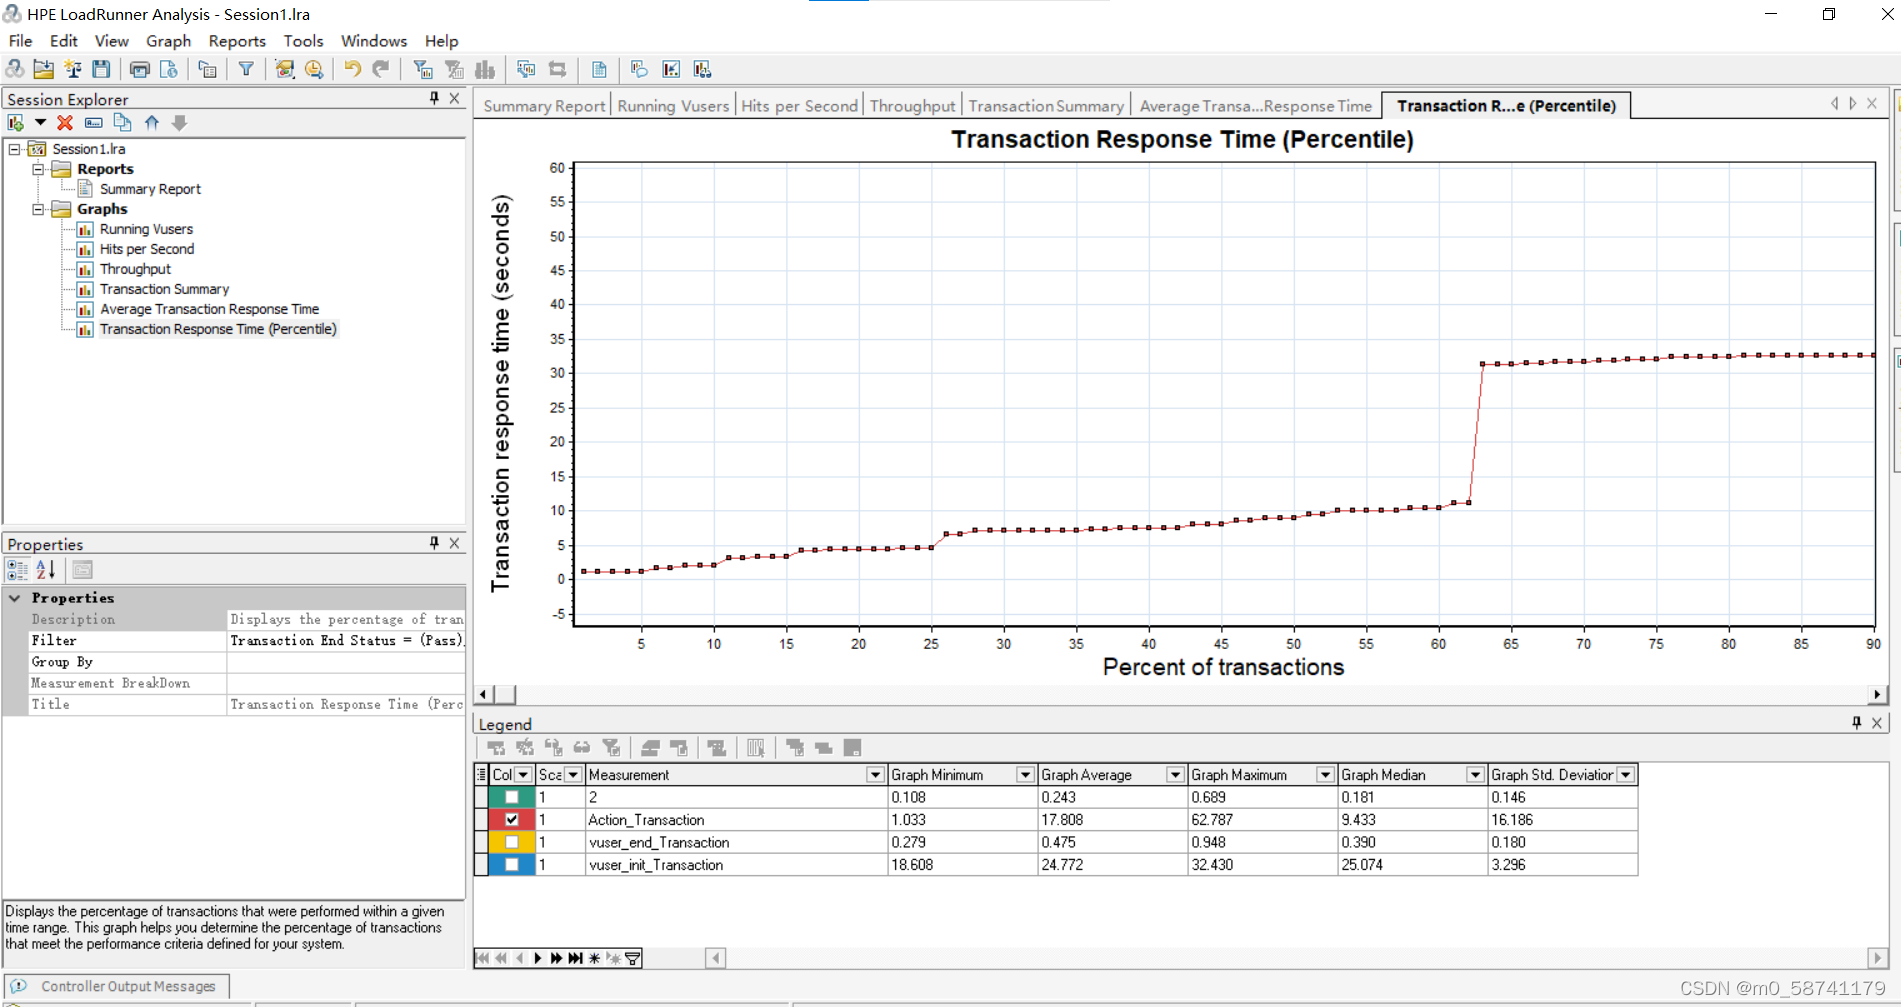Image resolution: width=1901 pixels, height=1007 pixels.
Task: Click the bar chart icon in toolbar
Action: pyautogui.click(x=485, y=69)
